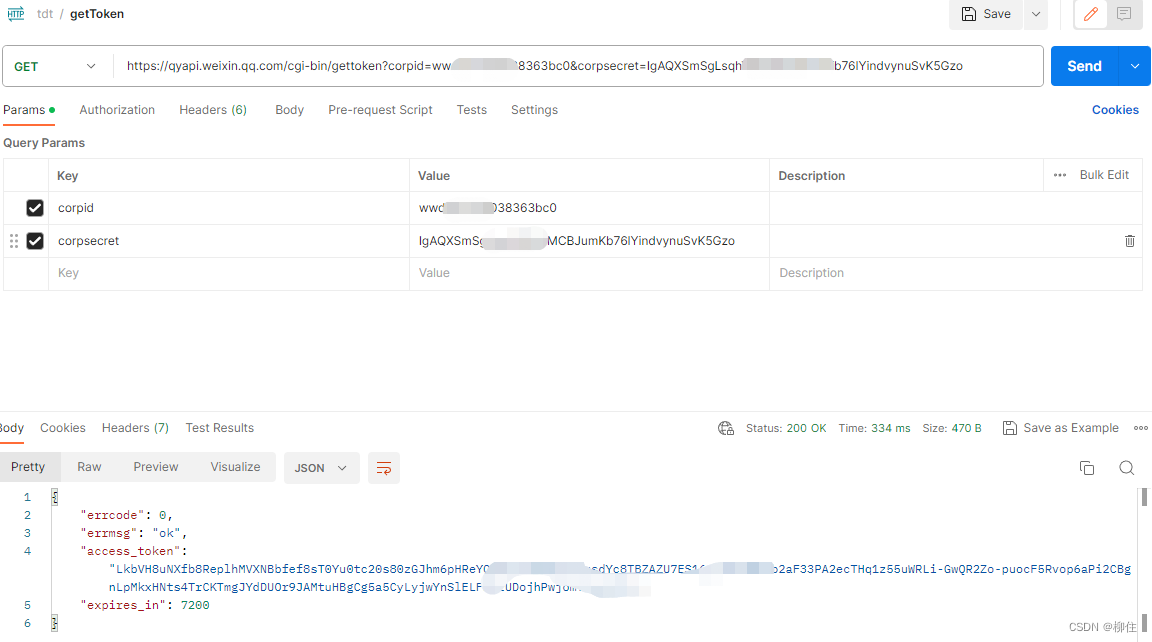1152x642 pixels.
Task: Click the Save disk icon button
Action: tap(986, 14)
